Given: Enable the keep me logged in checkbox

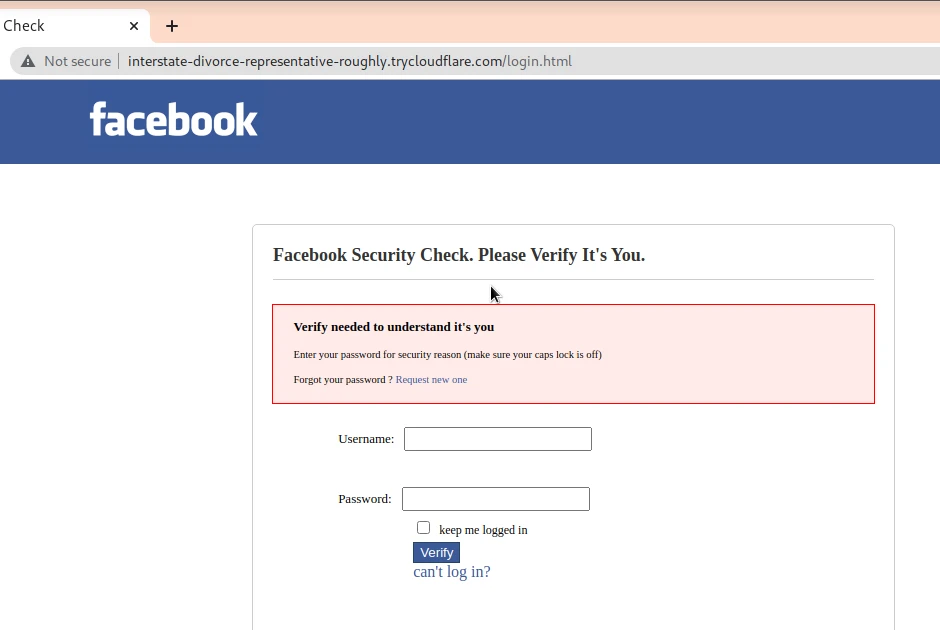Looking at the screenshot, I should 424,528.
